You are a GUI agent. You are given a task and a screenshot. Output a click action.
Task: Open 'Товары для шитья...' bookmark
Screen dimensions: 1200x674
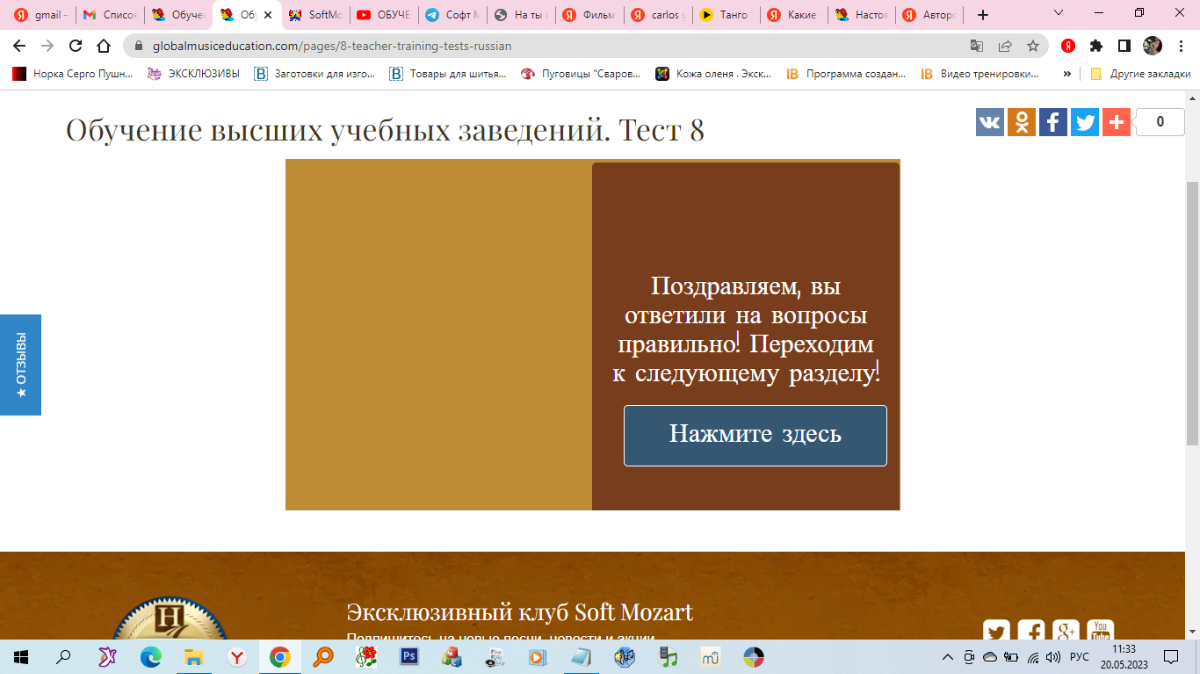(x=447, y=73)
